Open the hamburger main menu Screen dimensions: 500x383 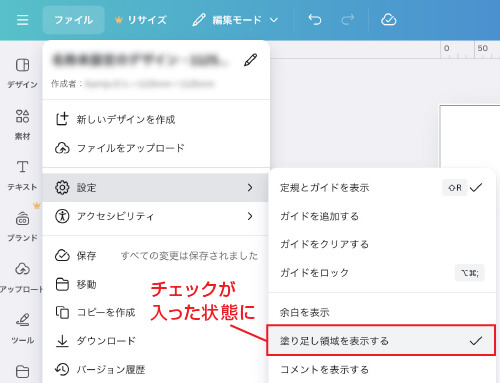coord(23,20)
